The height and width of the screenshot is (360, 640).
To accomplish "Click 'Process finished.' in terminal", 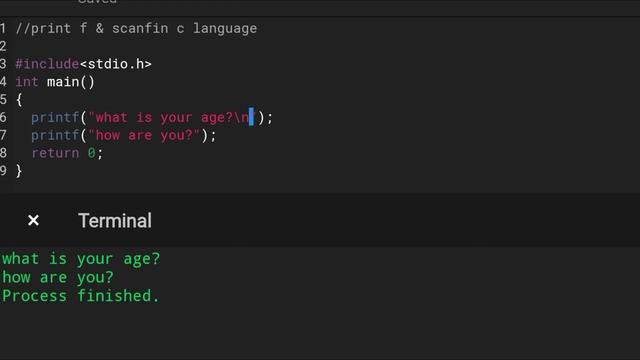I will [x=80, y=296].
